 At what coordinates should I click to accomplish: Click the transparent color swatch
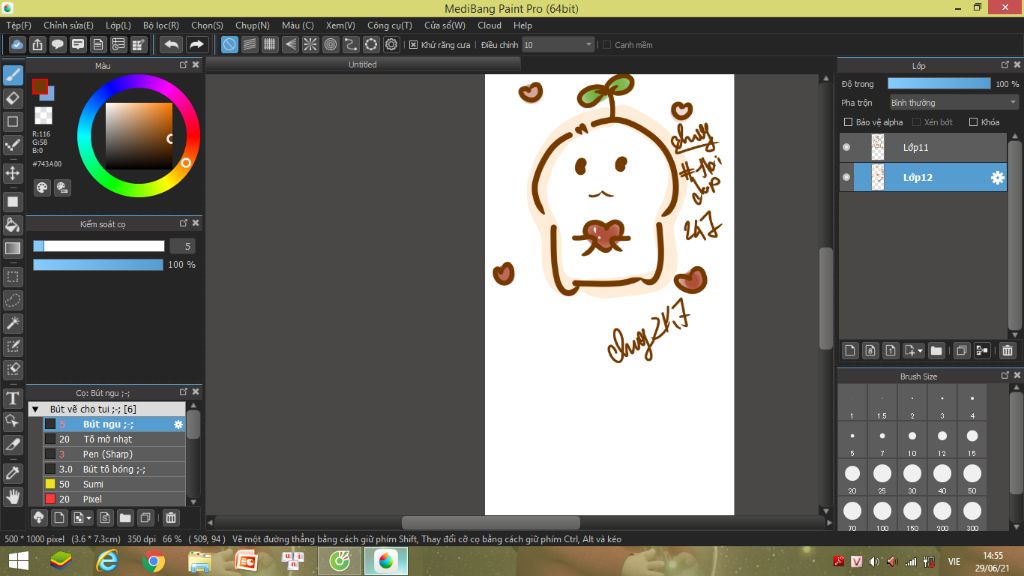(43, 116)
